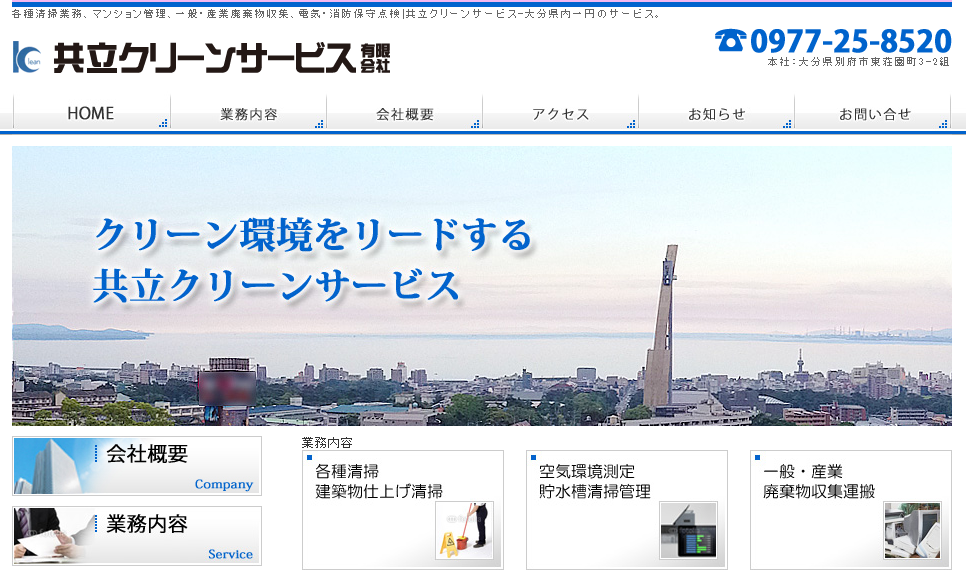Click the 有限会社 text beside logo
Screen dimensions: 966x575
(x=375, y=58)
